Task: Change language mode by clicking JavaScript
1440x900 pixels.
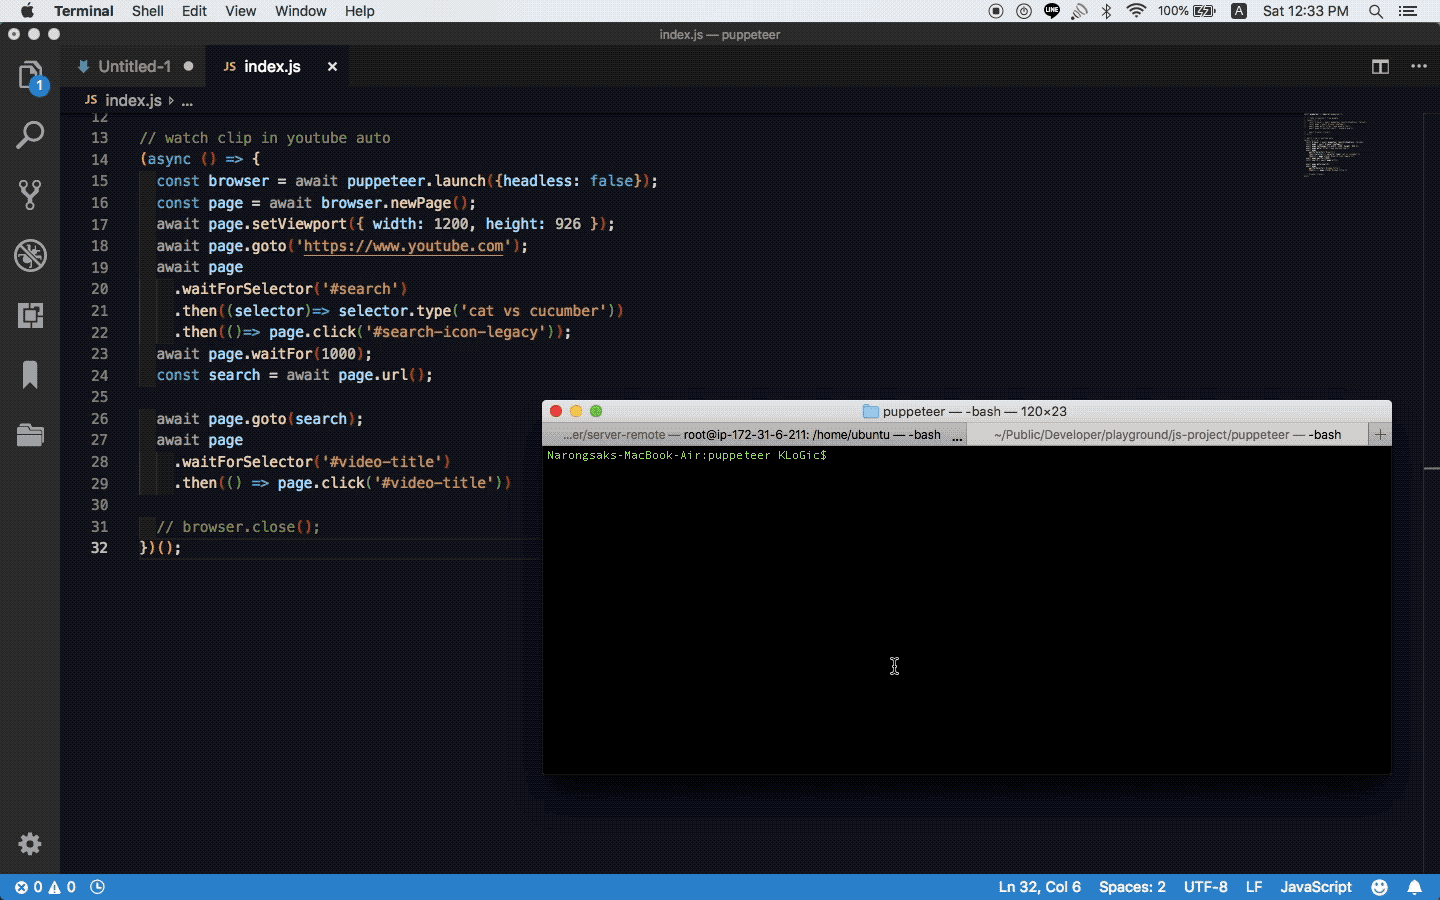Action: click(x=1315, y=887)
